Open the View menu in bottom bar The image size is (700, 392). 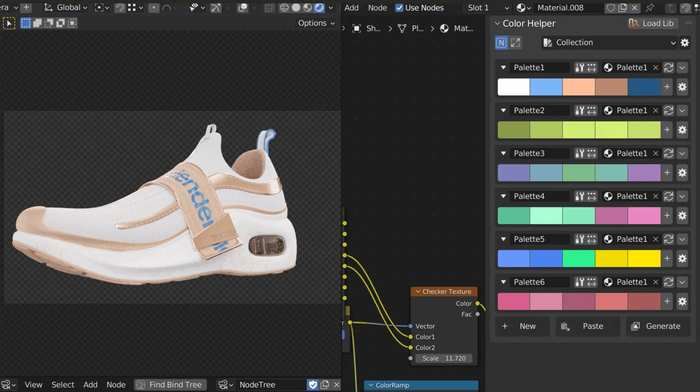coord(33,384)
